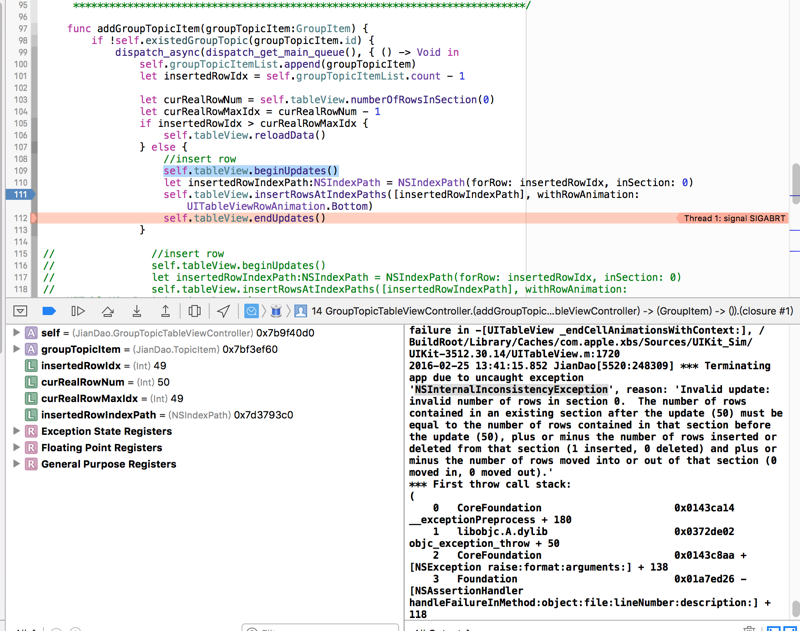Click line number 100 in the gutter
Viewport: 800px width, 631px height.
pyautogui.click(x=20, y=64)
